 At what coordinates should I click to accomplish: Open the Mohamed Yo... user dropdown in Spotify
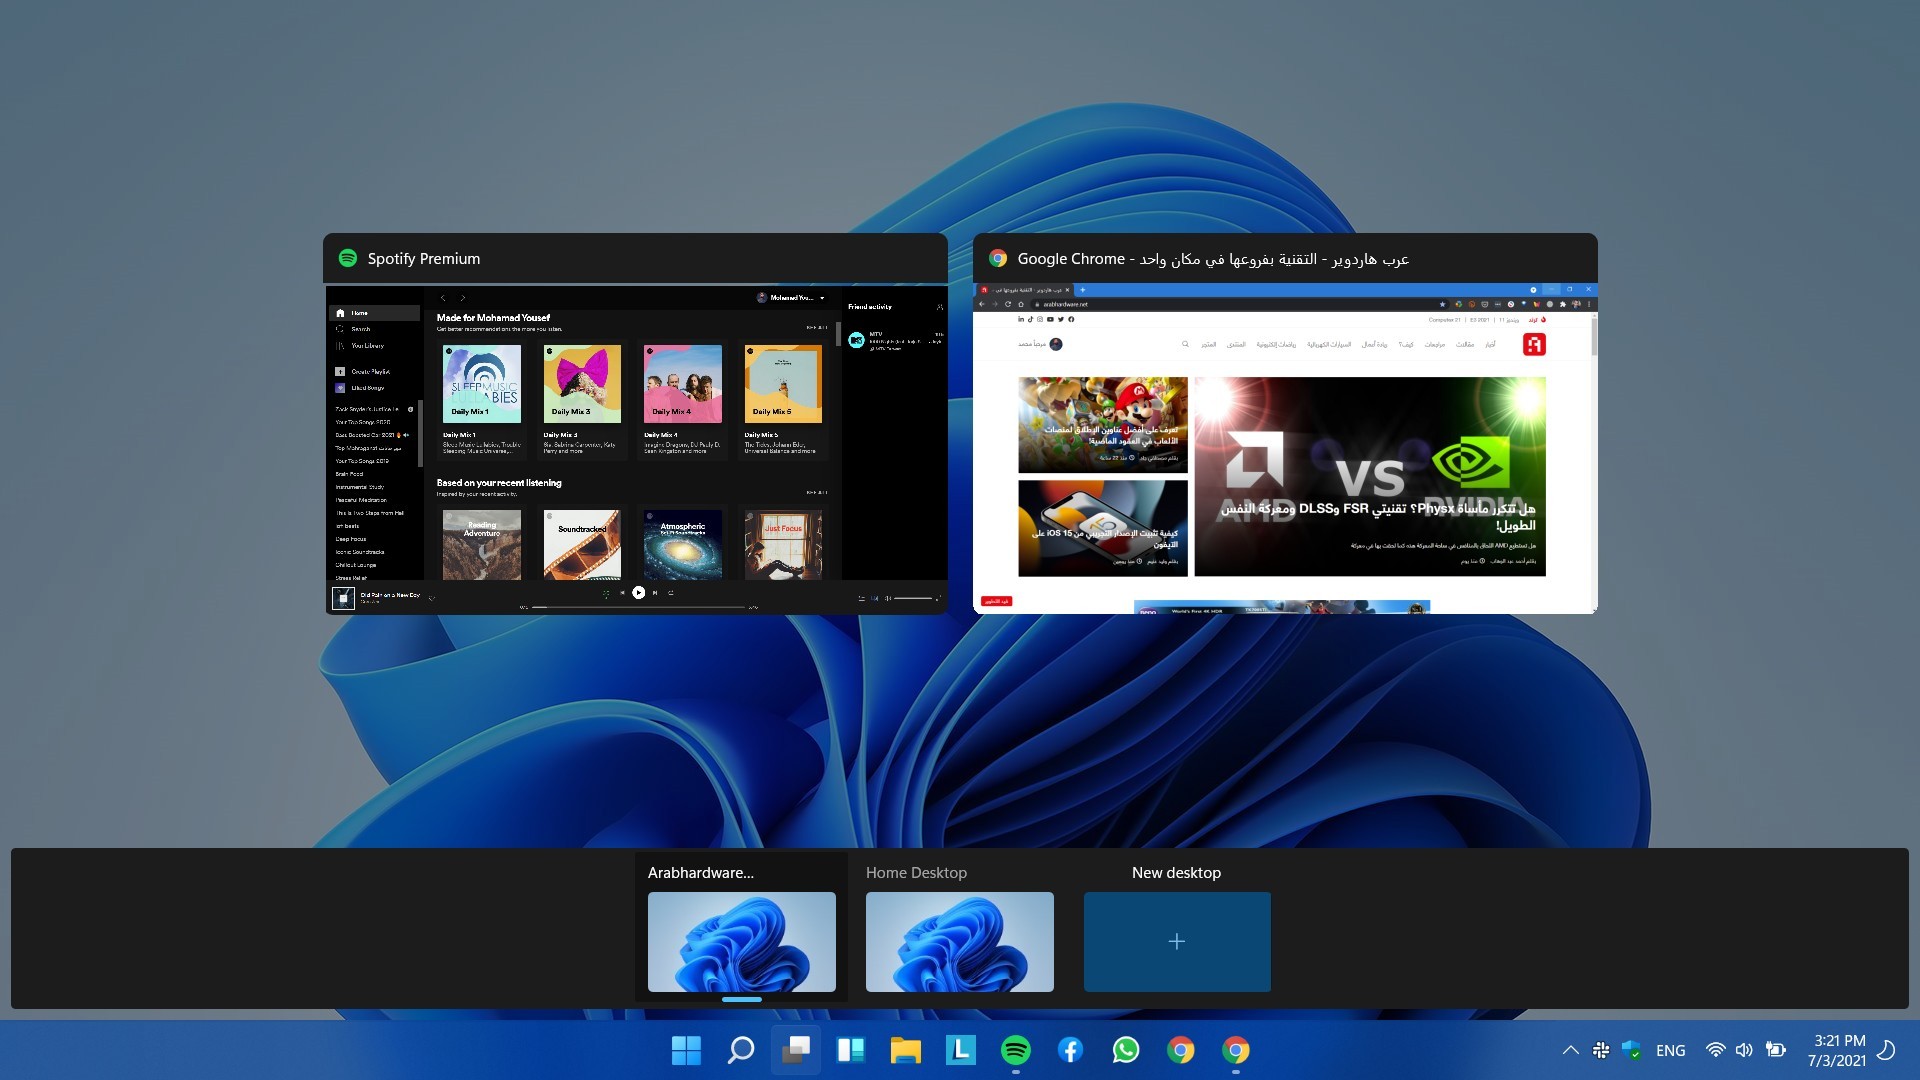click(791, 297)
